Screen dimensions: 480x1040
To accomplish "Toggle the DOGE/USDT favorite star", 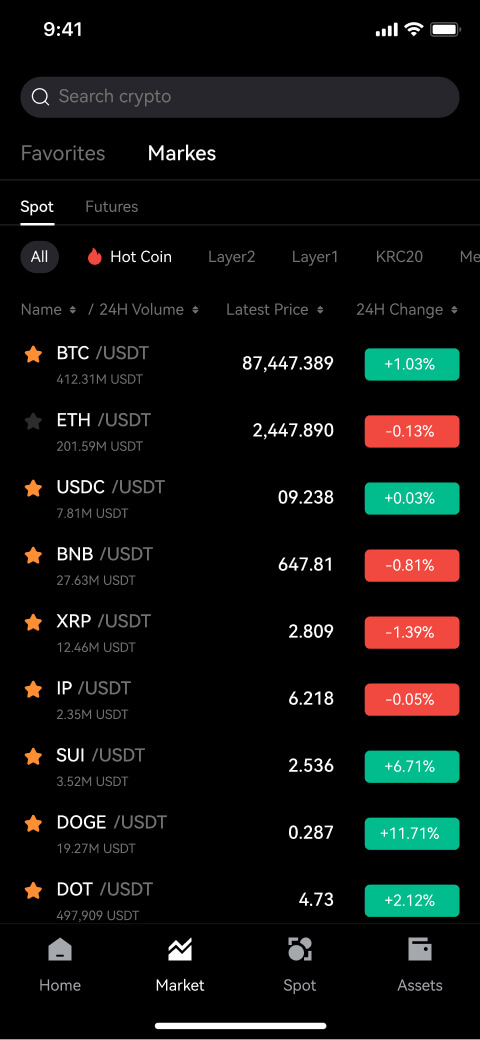I will click(x=33, y=824).
